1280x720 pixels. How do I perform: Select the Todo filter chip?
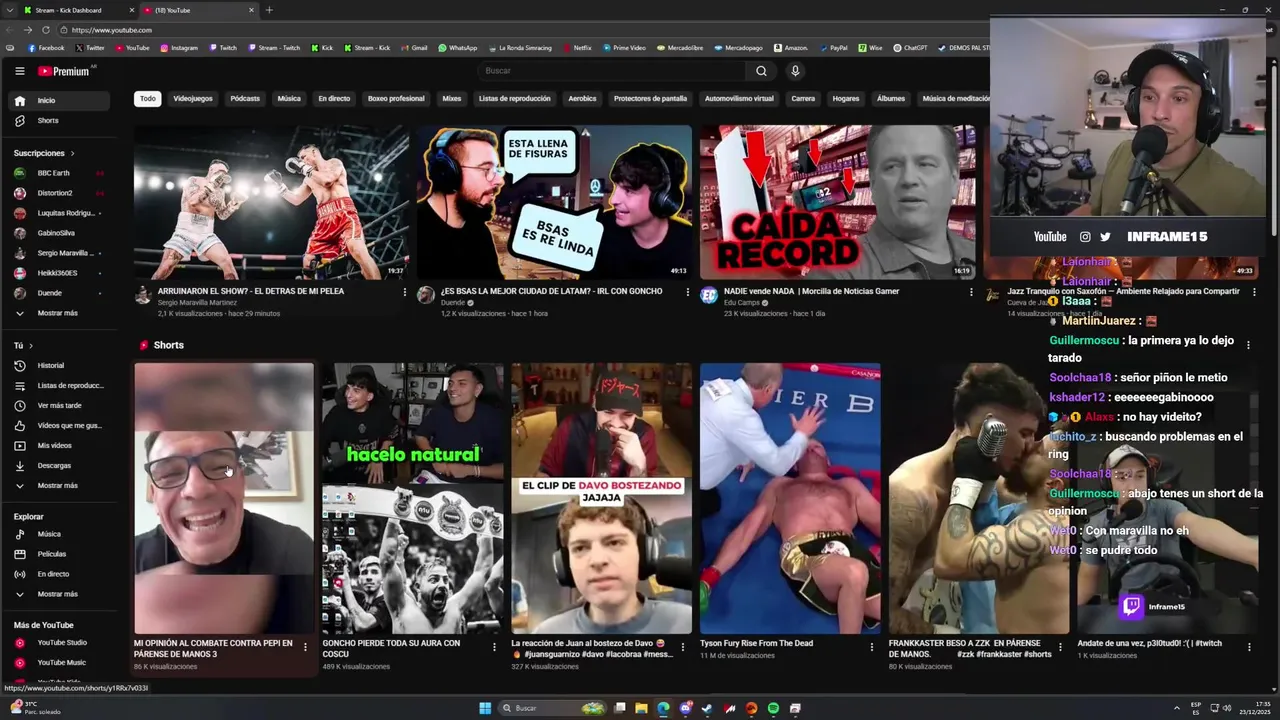pos(148,98)
